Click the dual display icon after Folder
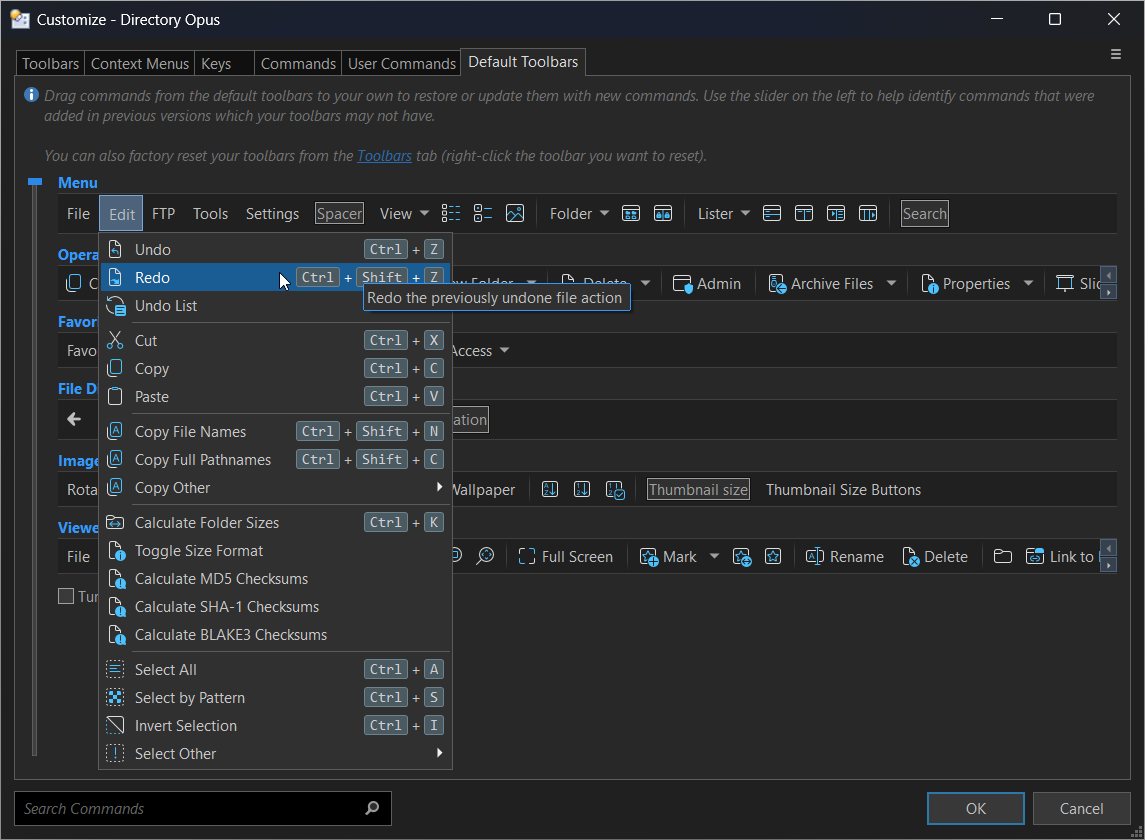The image size is (1145, 840). tap(663, 213)
